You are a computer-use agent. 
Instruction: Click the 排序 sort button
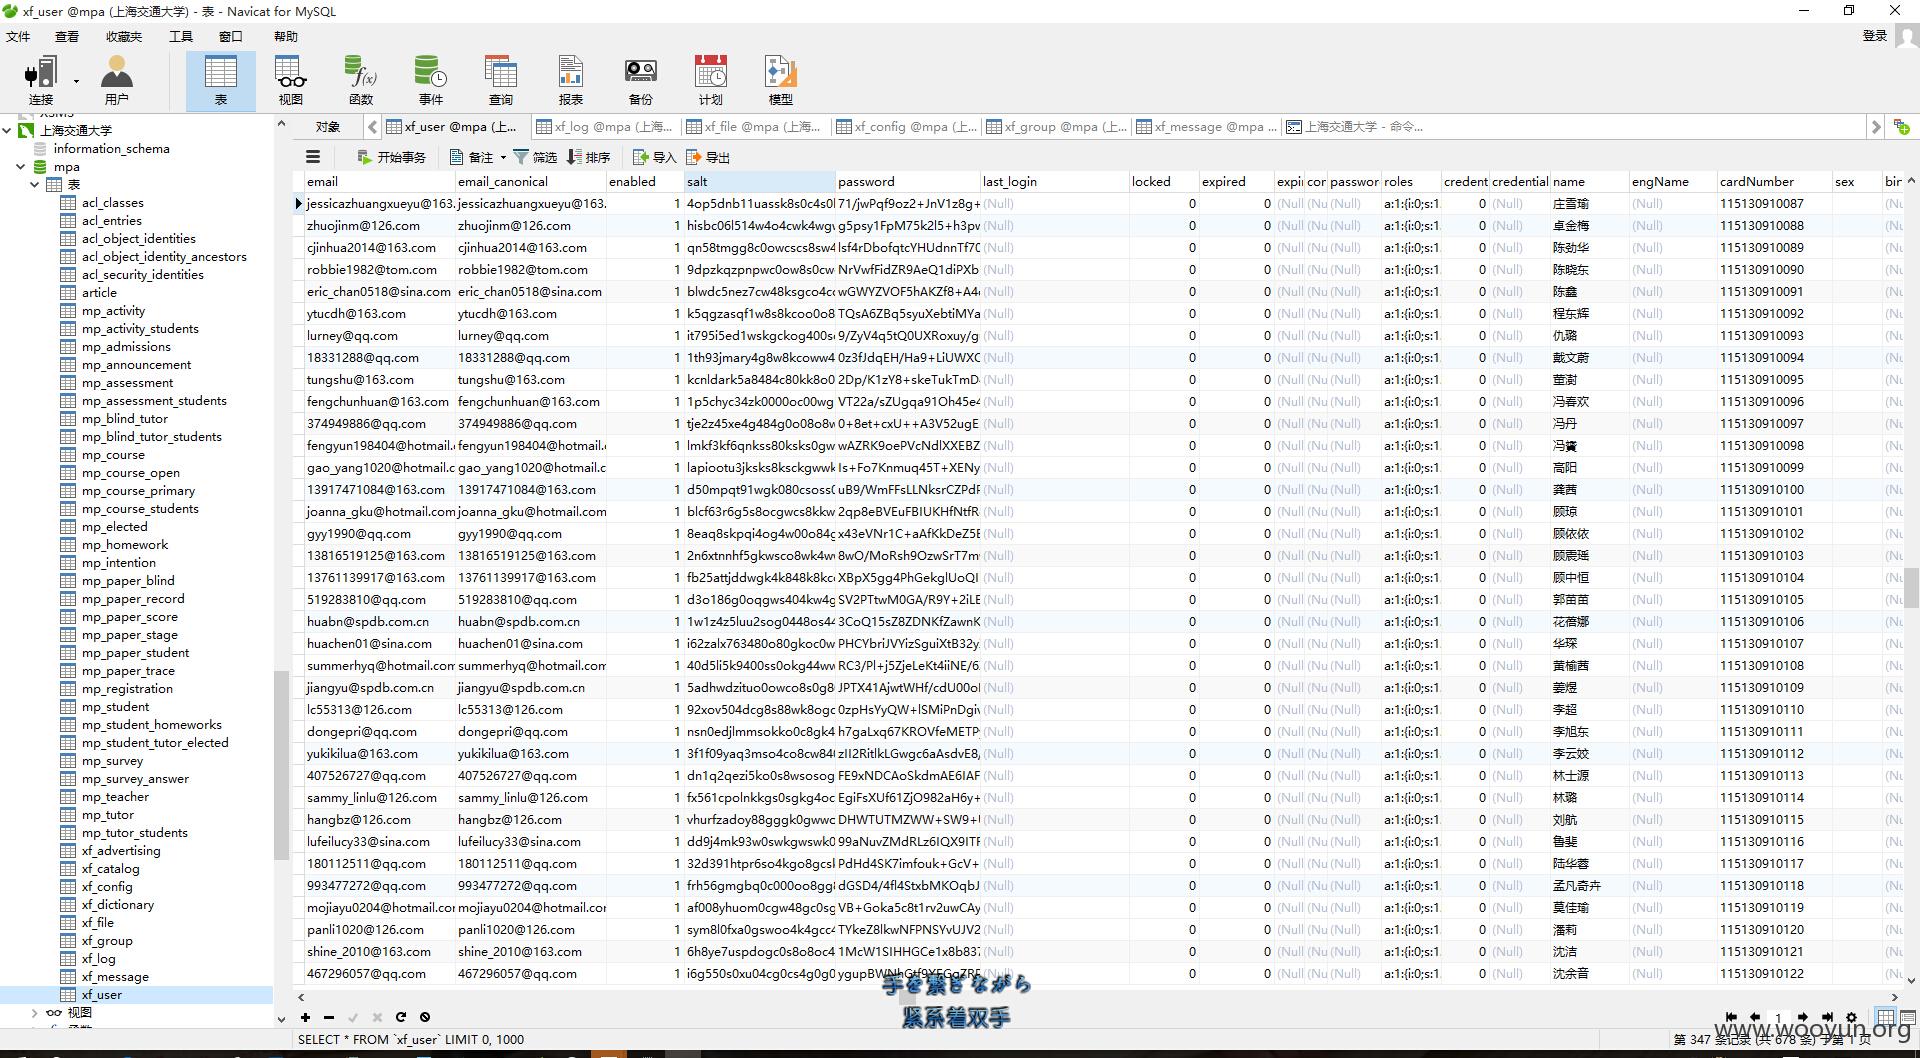588,157
